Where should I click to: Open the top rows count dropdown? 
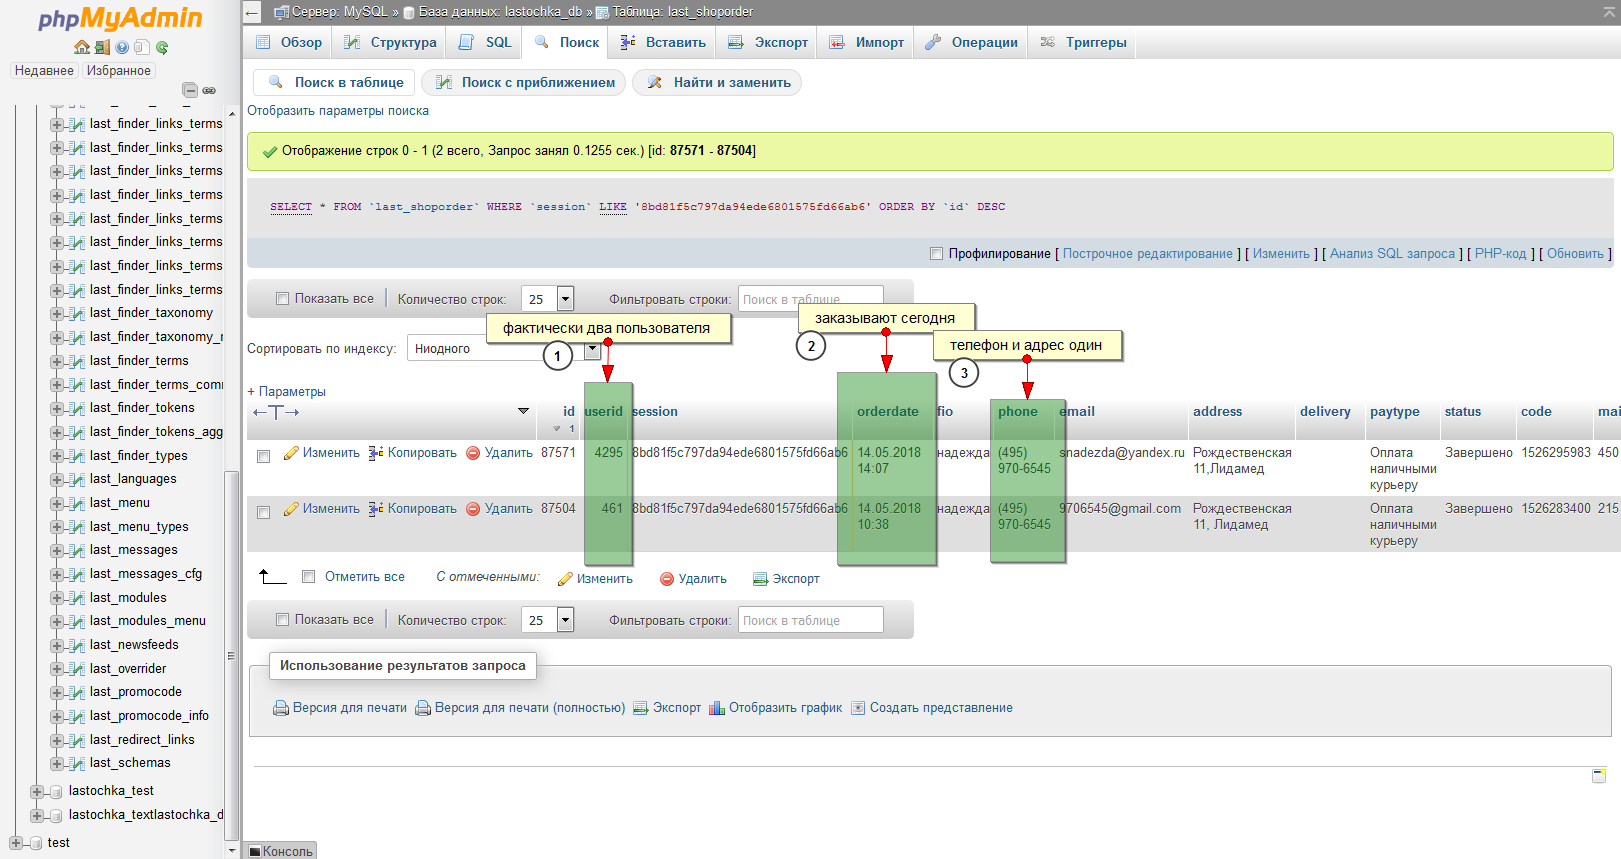point(565,299)
